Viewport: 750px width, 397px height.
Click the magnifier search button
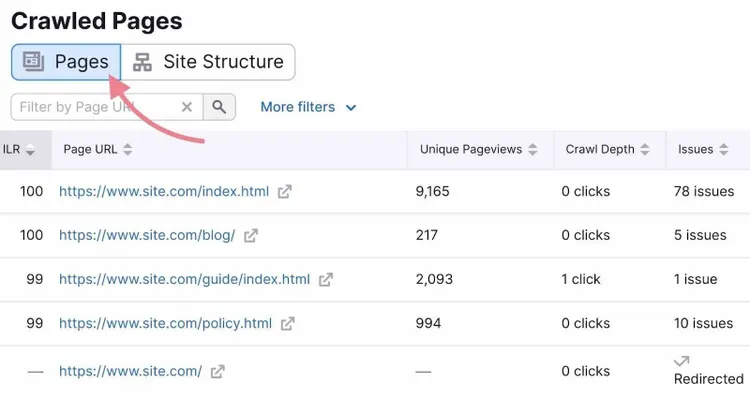click(x=219, y=107)
